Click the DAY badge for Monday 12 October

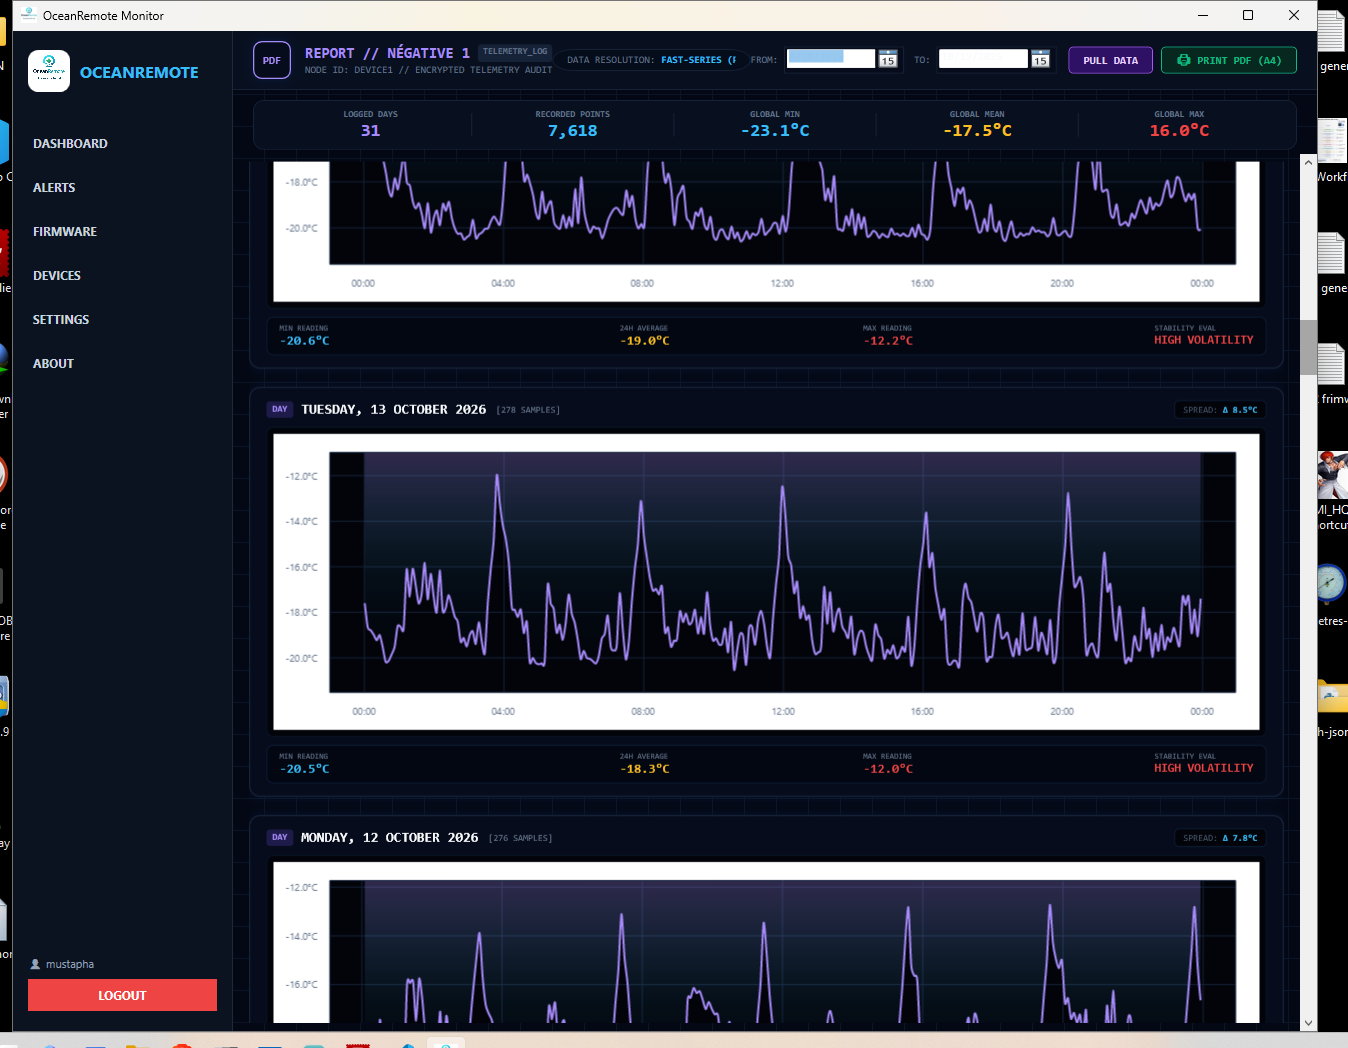[280, 837]
